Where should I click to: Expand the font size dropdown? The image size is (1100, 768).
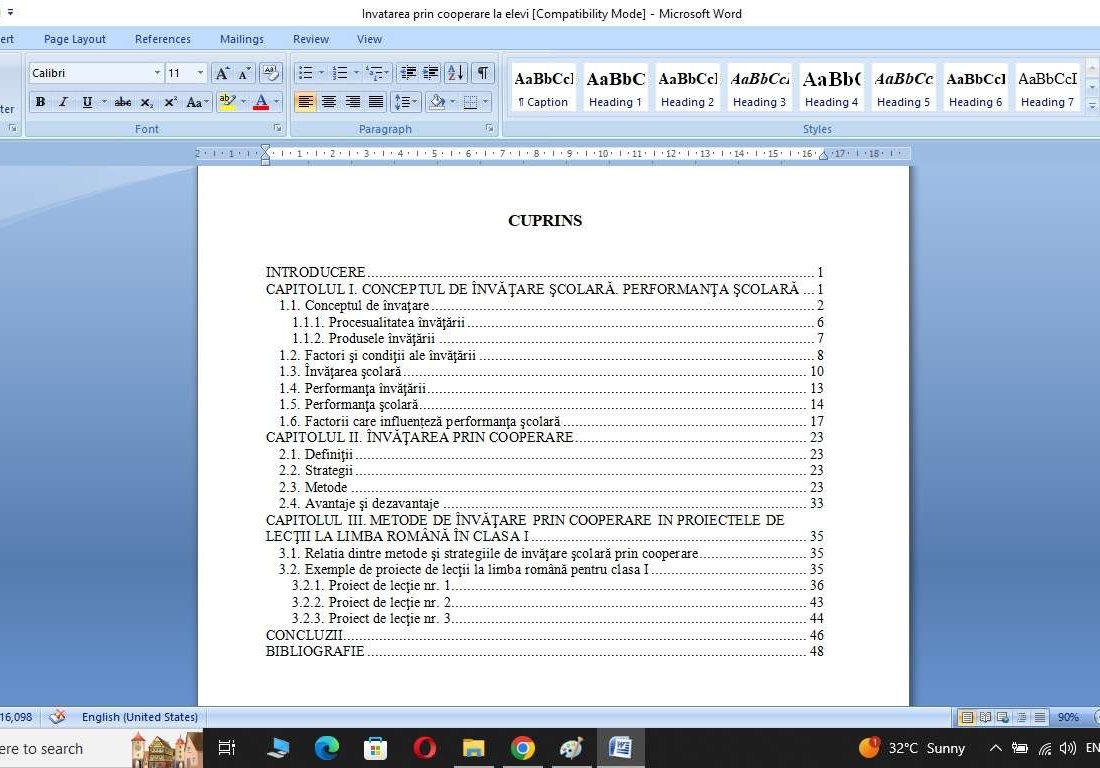(200, 73)
